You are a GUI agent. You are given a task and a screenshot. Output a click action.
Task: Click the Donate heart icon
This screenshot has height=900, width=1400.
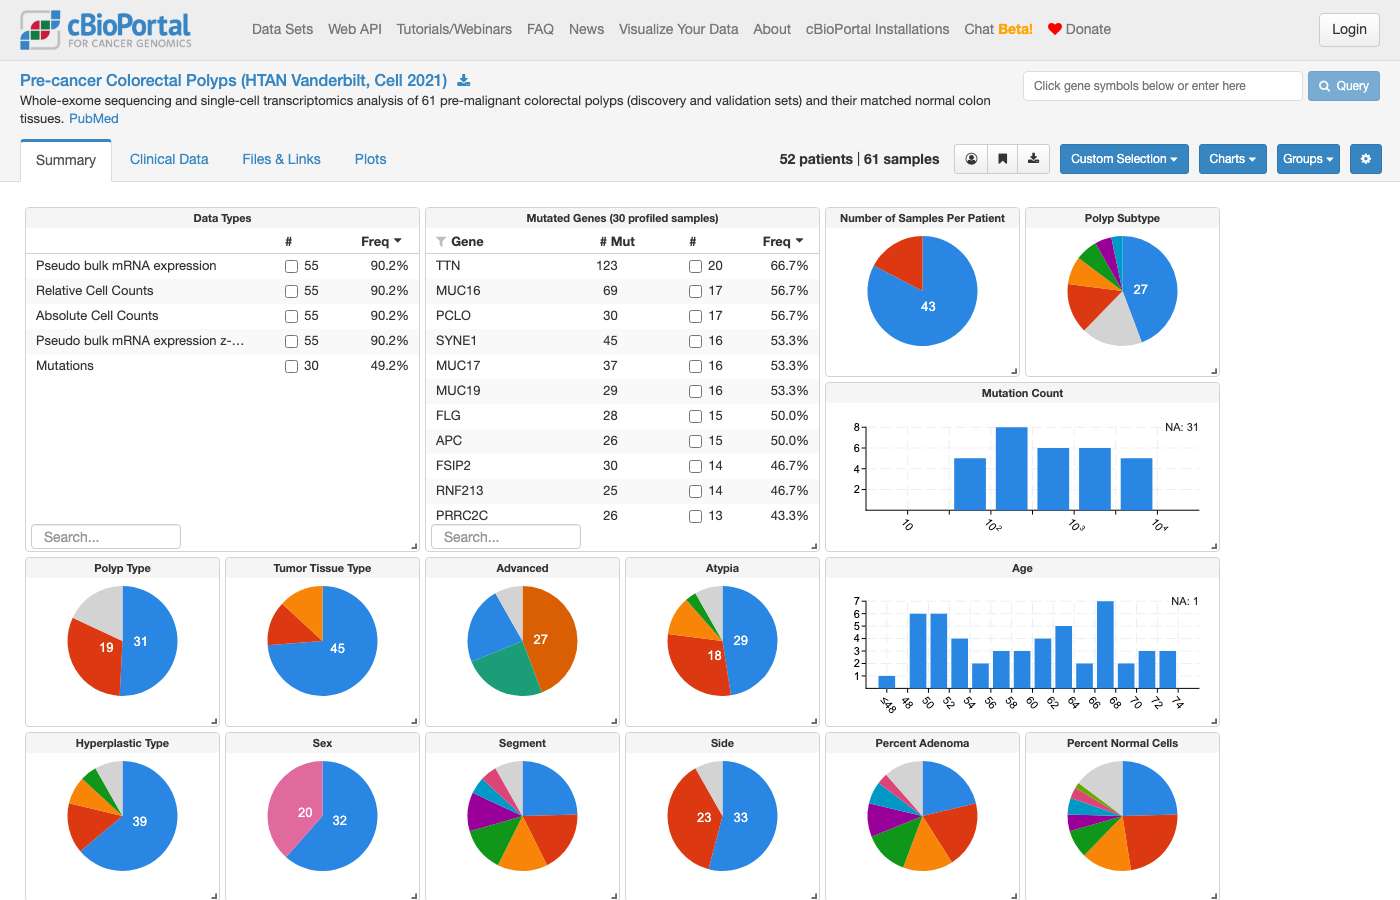[1054, 29]
